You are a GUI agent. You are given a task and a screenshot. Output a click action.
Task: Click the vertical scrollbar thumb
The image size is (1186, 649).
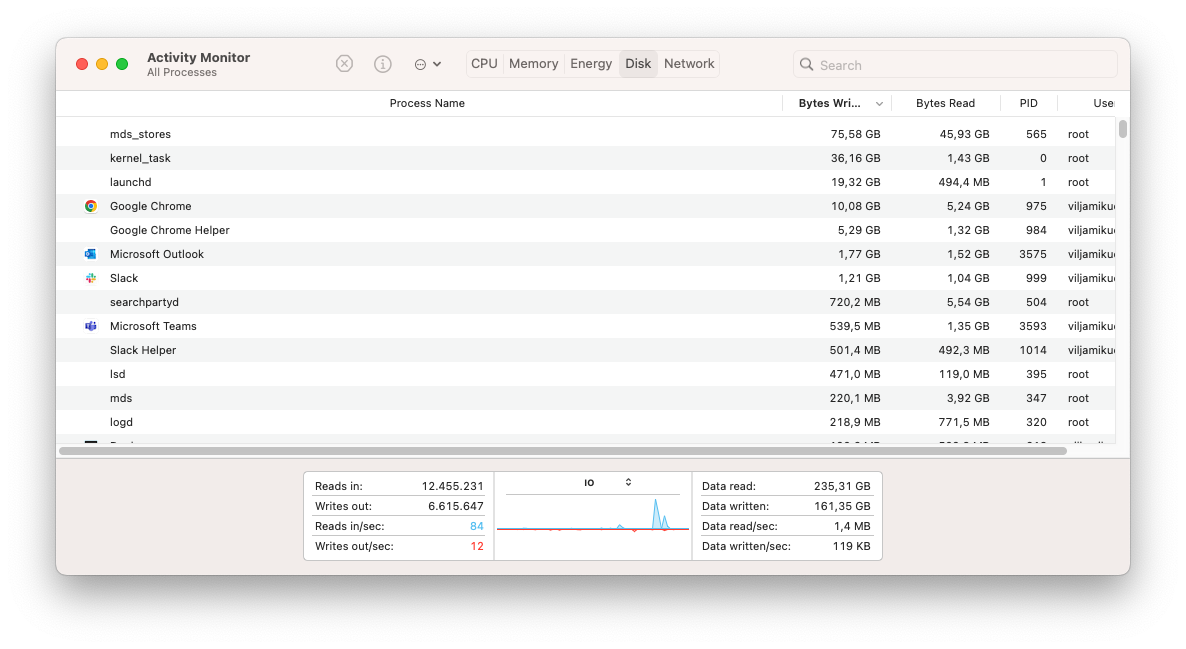pos(1123,129)
